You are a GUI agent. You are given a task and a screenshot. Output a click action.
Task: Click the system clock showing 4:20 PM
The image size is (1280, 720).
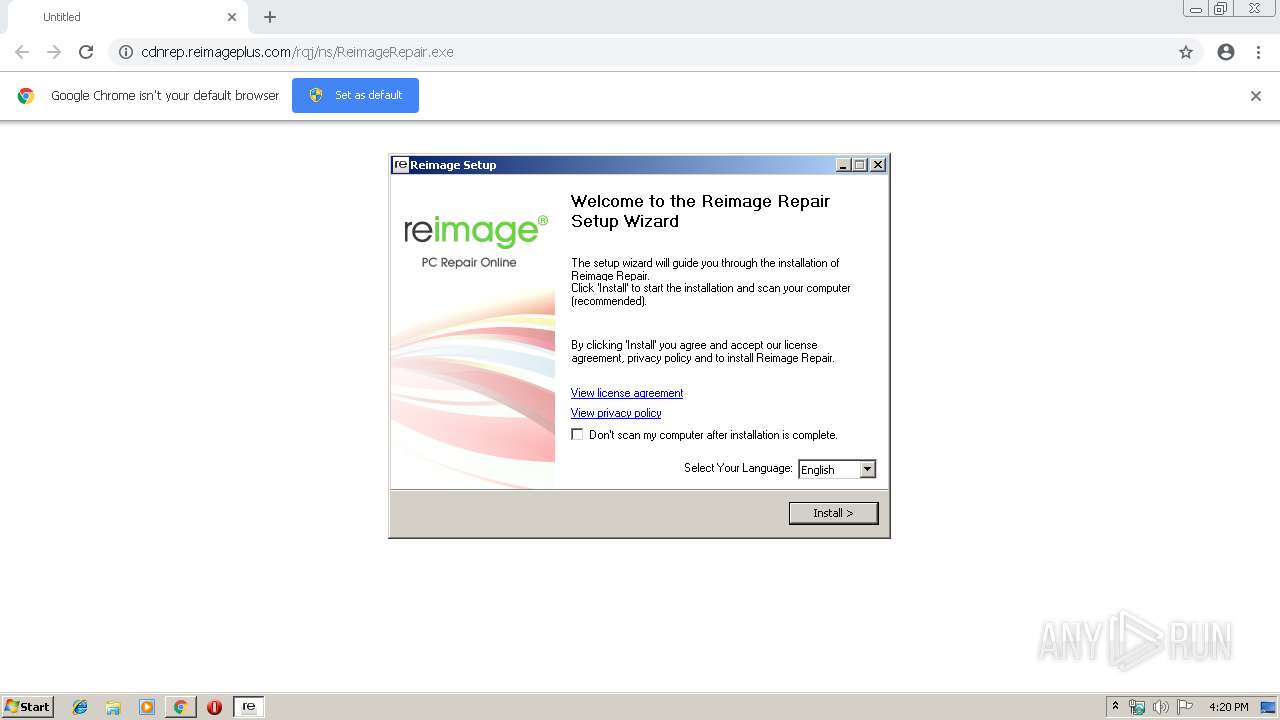[1228, 707]
